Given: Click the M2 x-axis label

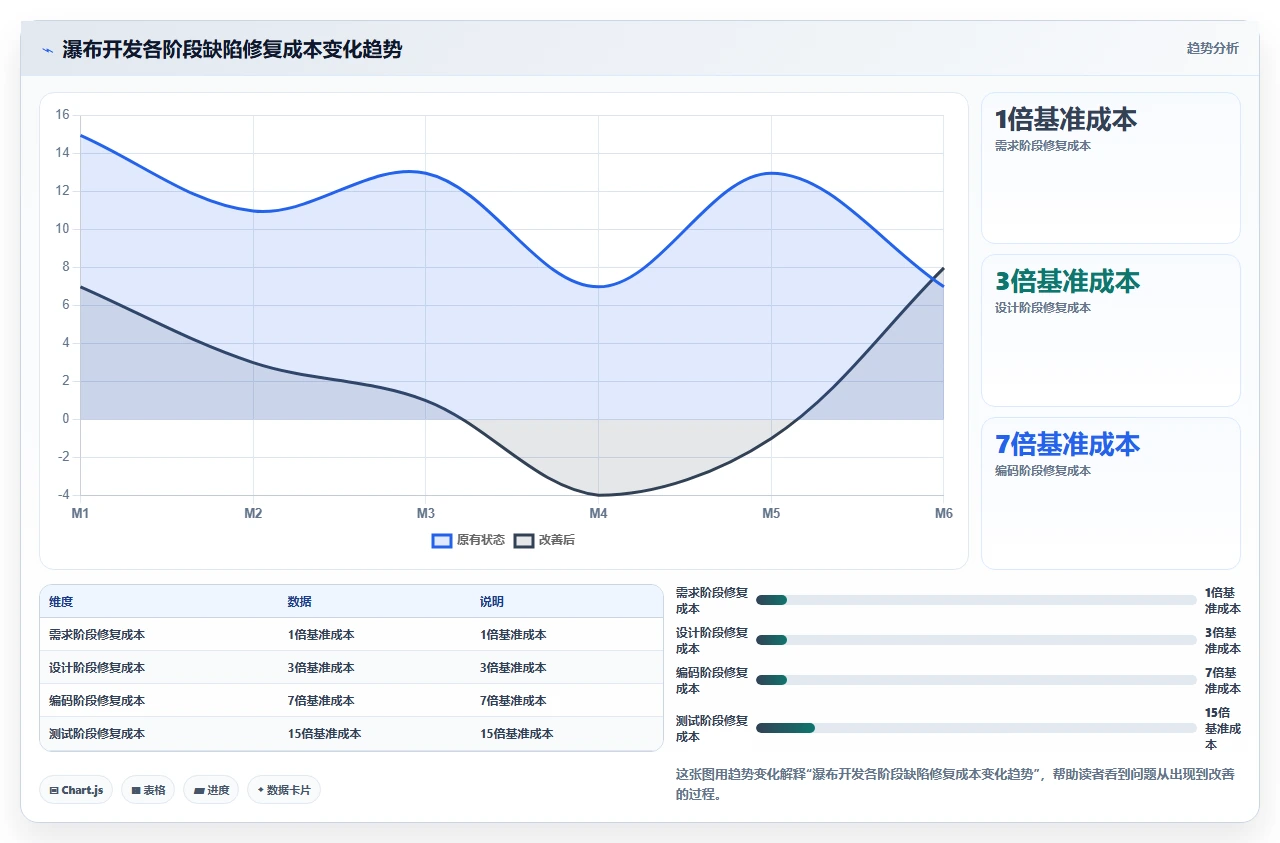Looking at the screenshot, I should pyautogui.click(x=253, y=514).
